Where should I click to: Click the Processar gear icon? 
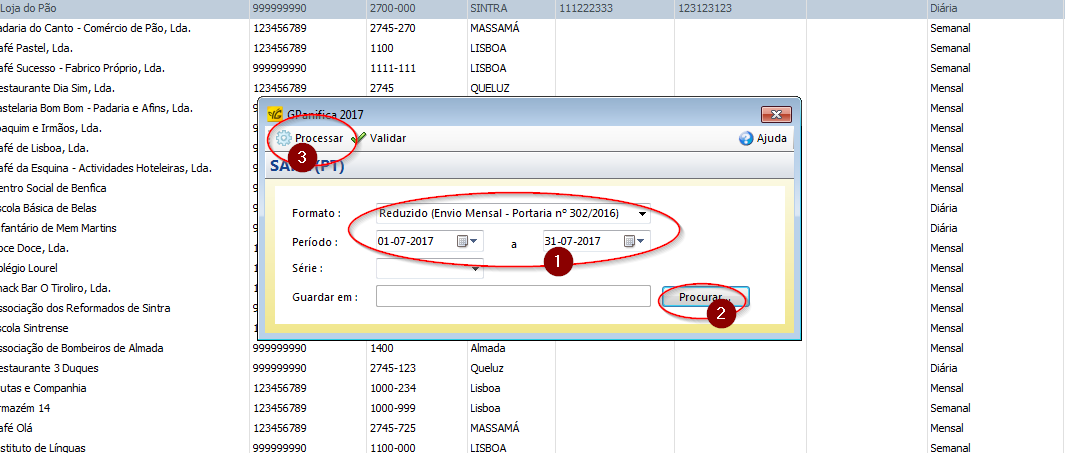(x=284, y=139)
